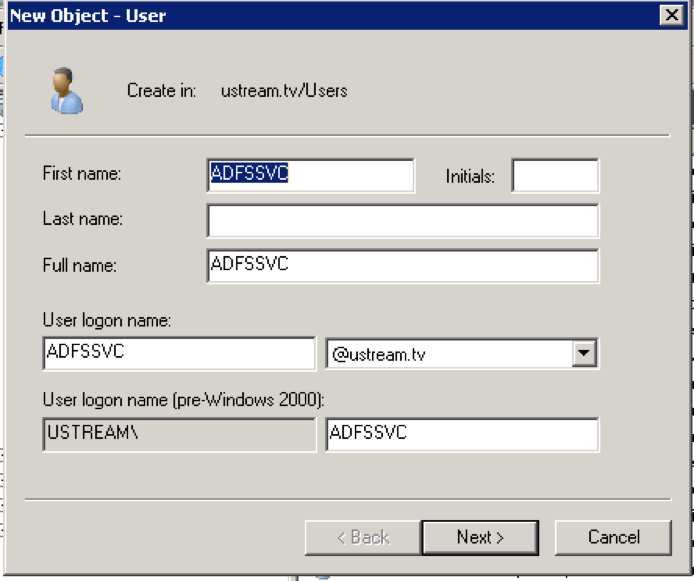Click the Cancel button

coord(613,538)
